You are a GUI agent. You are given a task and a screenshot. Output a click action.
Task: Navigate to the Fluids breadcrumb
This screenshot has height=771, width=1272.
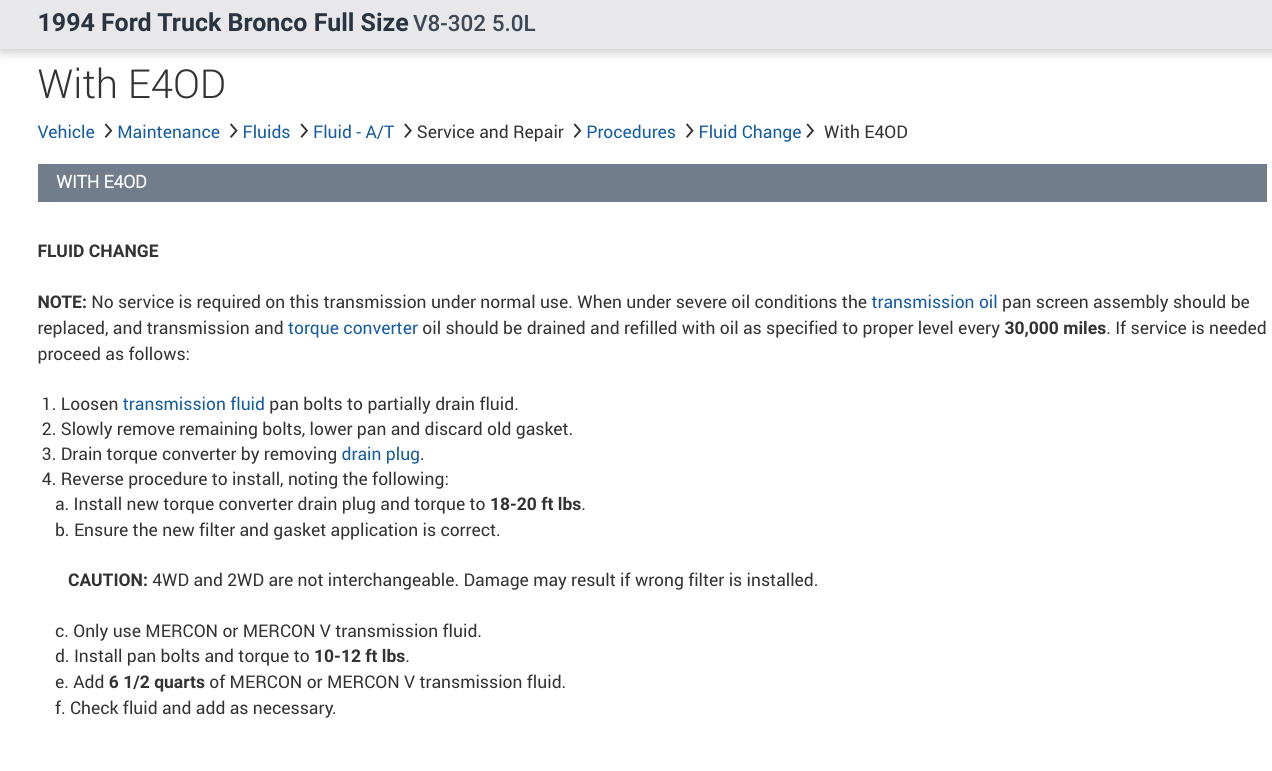(266, 132)
